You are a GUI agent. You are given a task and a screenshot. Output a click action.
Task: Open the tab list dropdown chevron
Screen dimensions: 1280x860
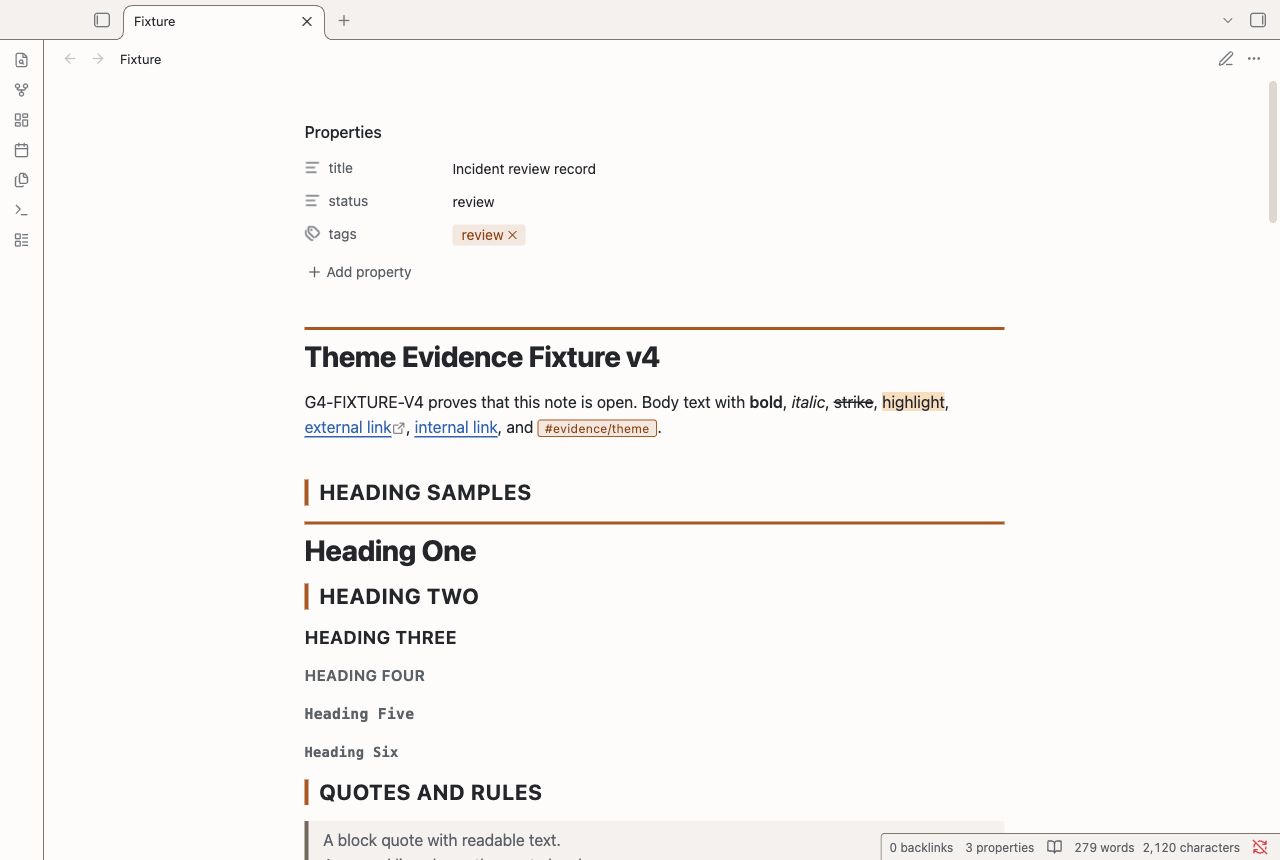1228,20
